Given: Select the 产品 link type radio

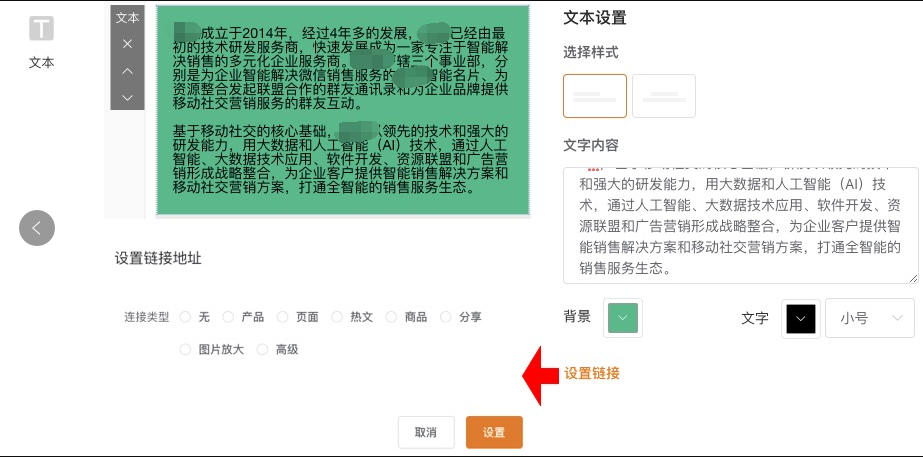Looking at the screenshot, I should point(228,317).
